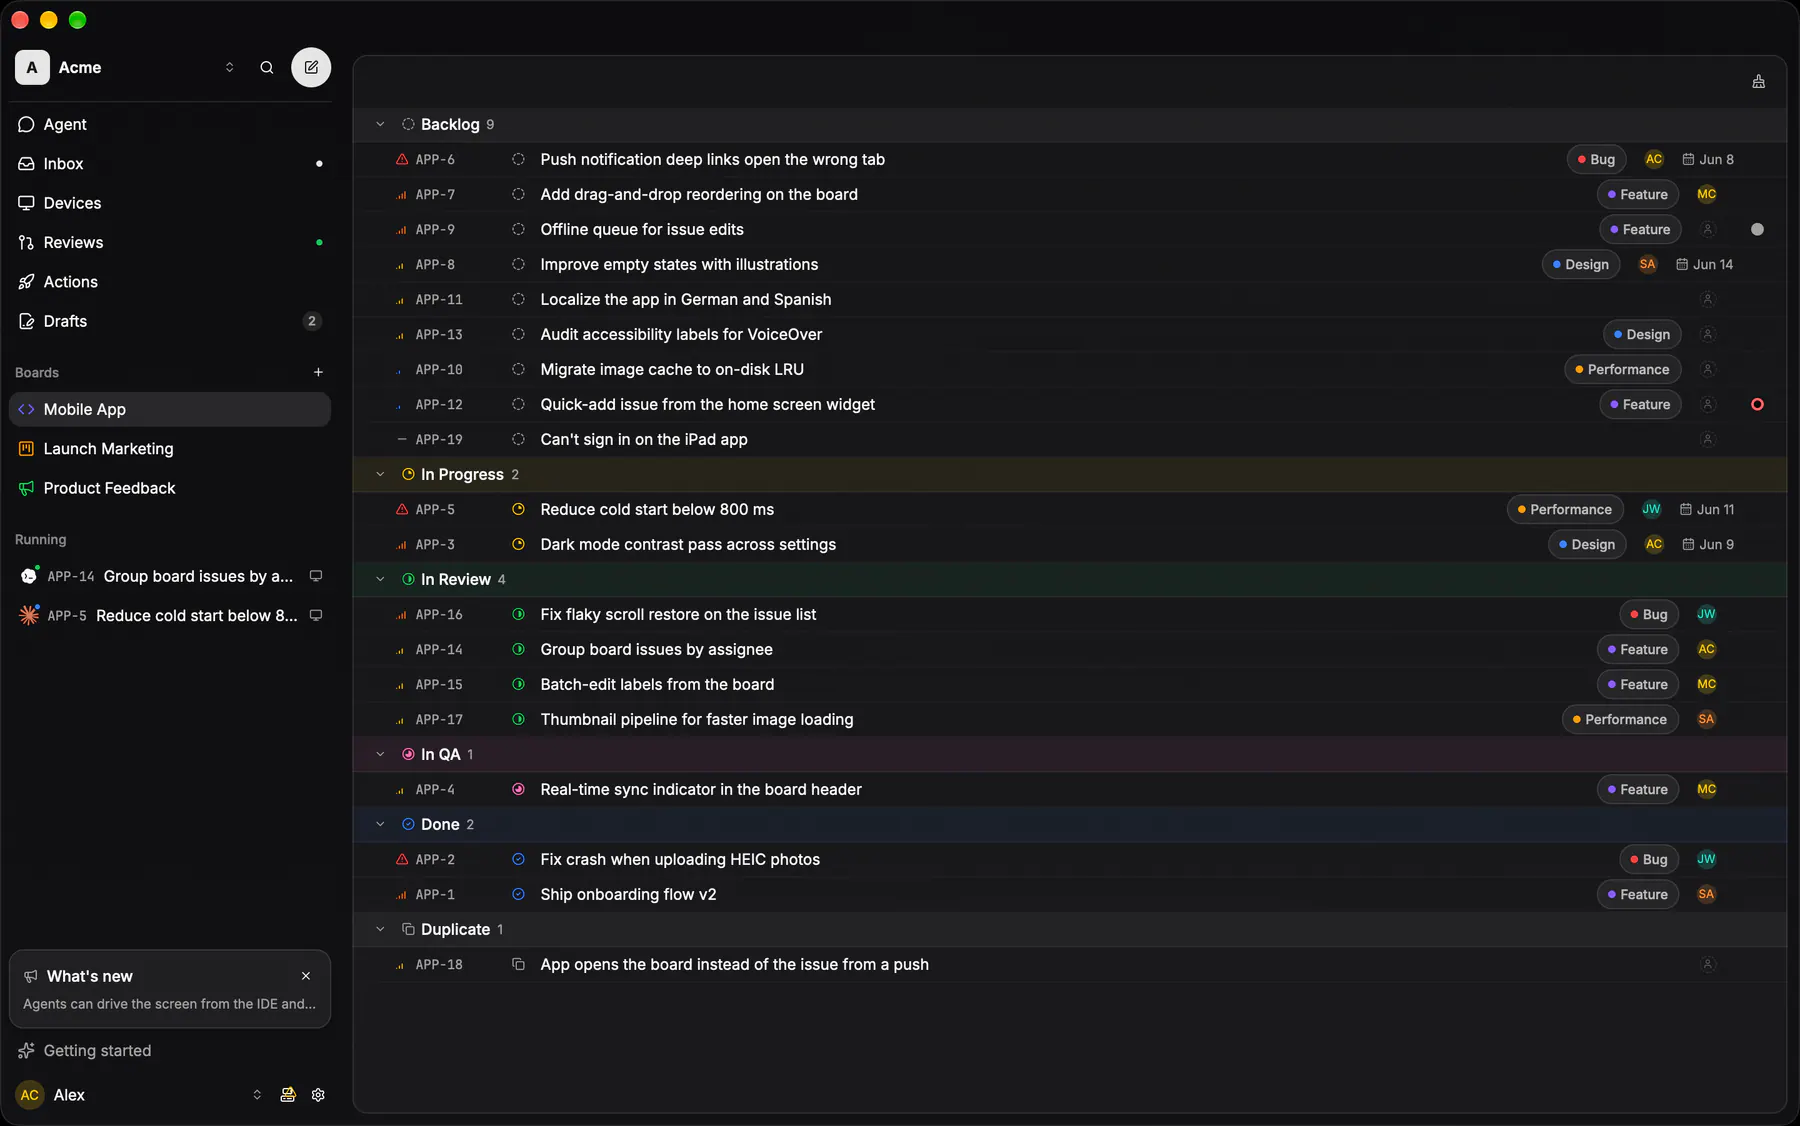The image size is (1800, 1126).
Task: Collapse the In Review group chevron
Action: (380, 579)
